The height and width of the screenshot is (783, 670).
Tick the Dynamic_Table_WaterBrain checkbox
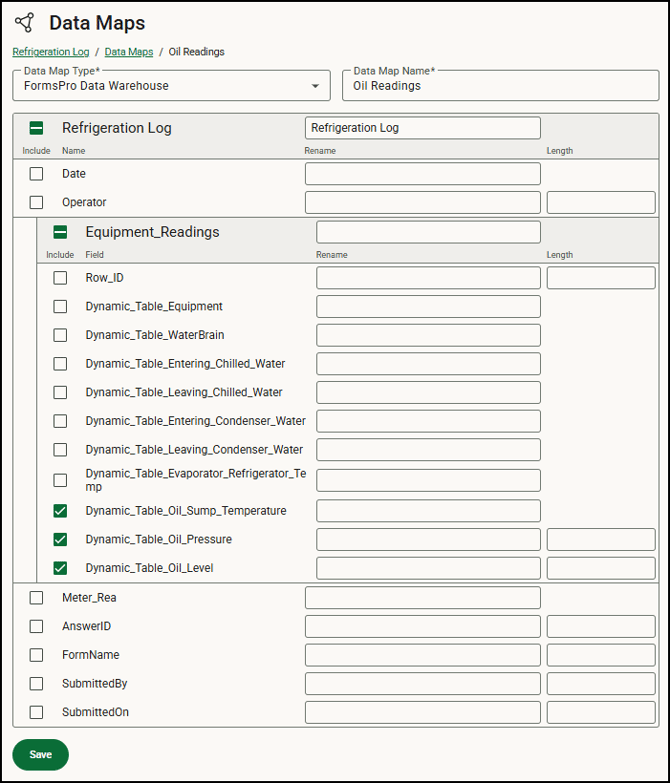pos(61,335)
